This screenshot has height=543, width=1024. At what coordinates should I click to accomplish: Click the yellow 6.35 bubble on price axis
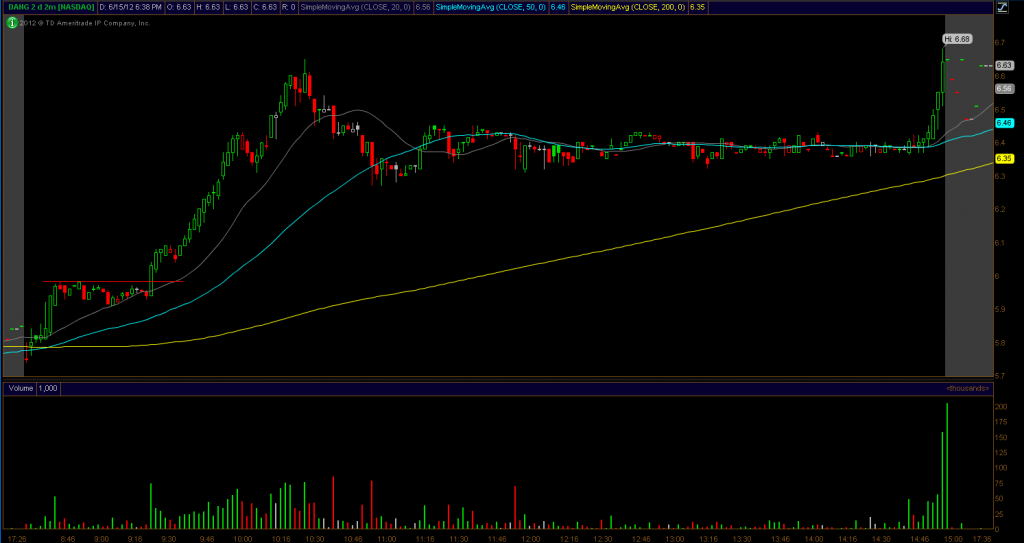(x=1004, y=159)
